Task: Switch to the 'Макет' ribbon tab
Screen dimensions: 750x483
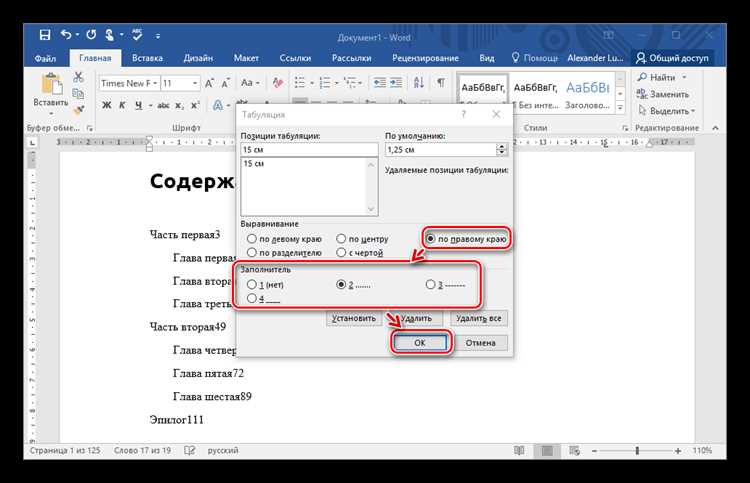Action: [246, 58]
